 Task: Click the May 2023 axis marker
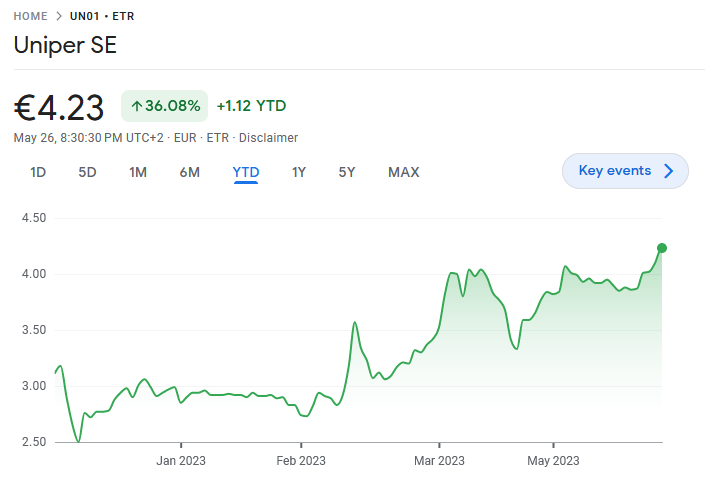(553, 461)
